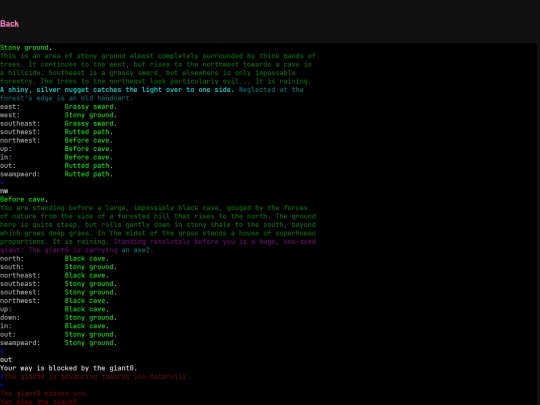Viewport: 540px width, 405px height.
Task: Click 'an axe2.' in the giant description
Action: [x=137, y=250]
